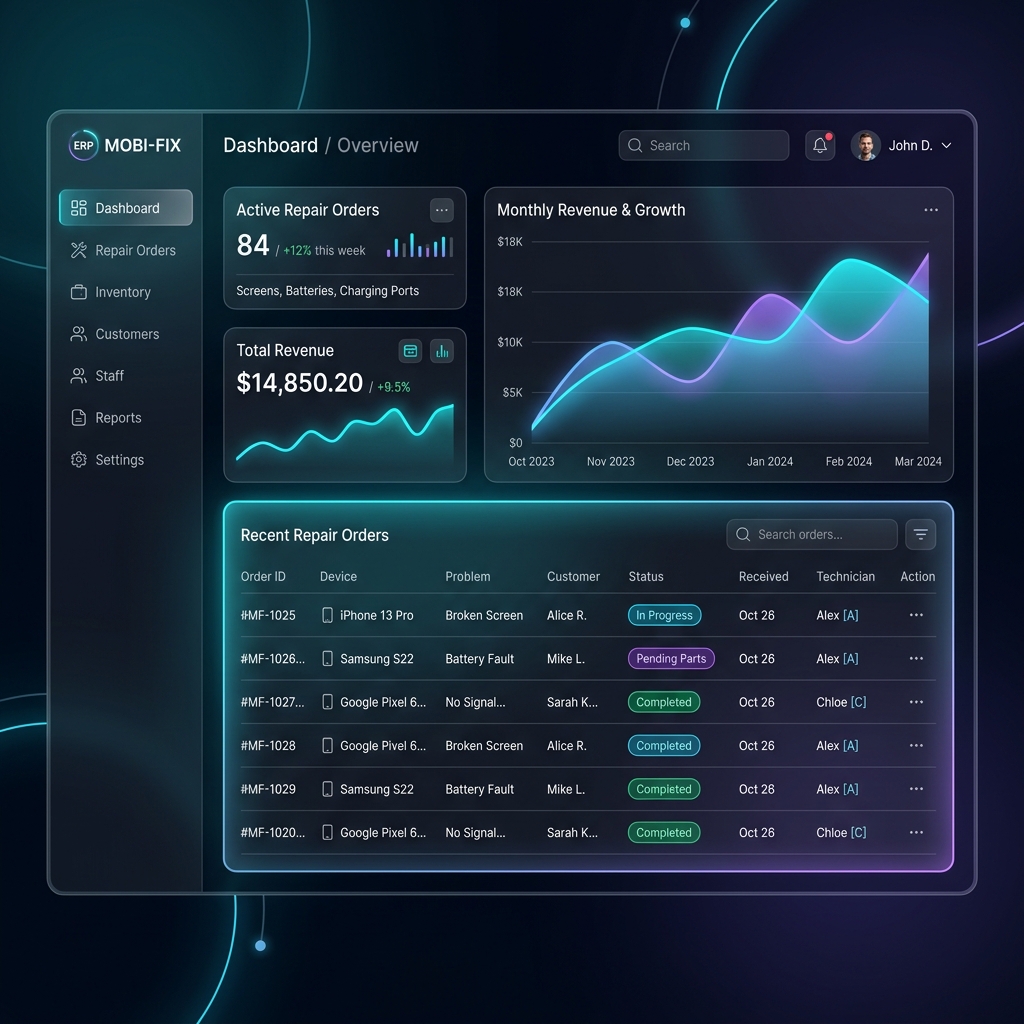Click the Dashboard grid icon in sidebar
The width and height of the screenshot is (1024, 1024).
pos(79,208)
